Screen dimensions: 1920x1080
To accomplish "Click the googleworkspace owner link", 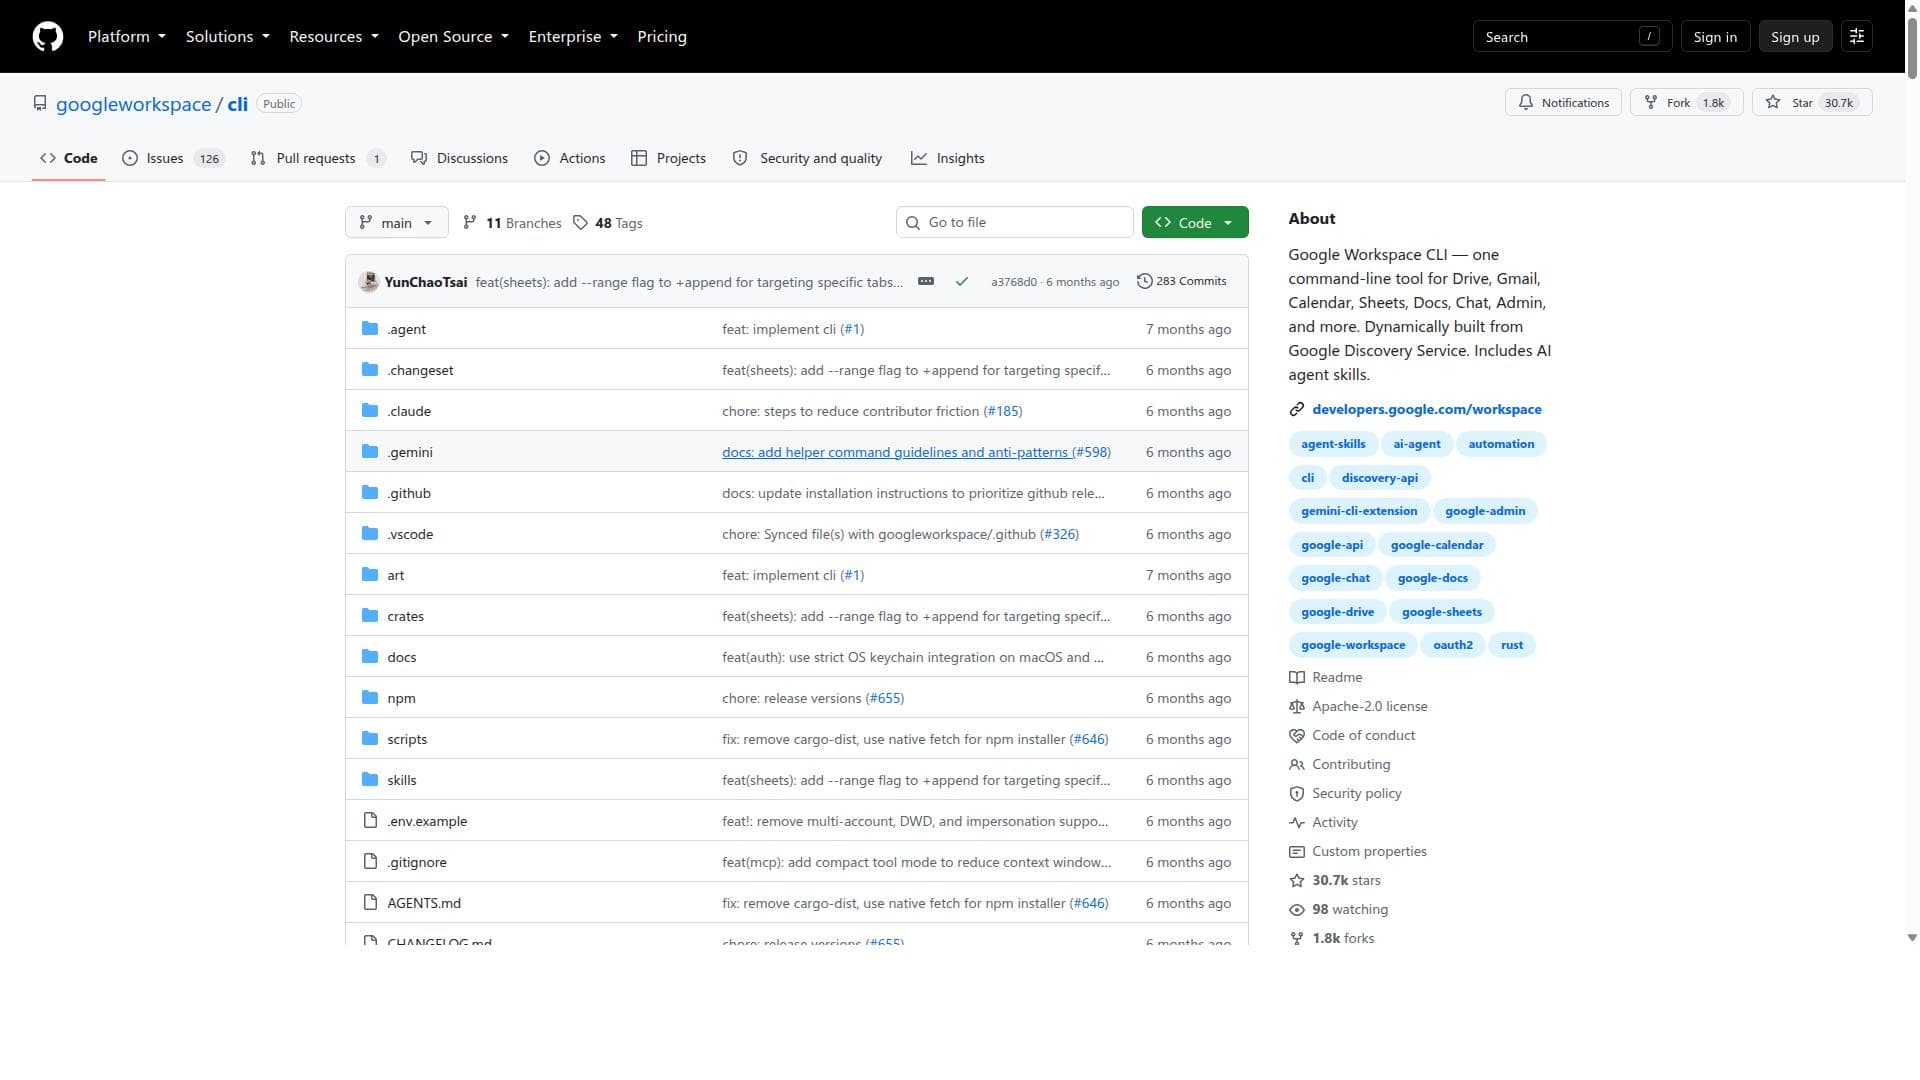I will click(133, 104).
